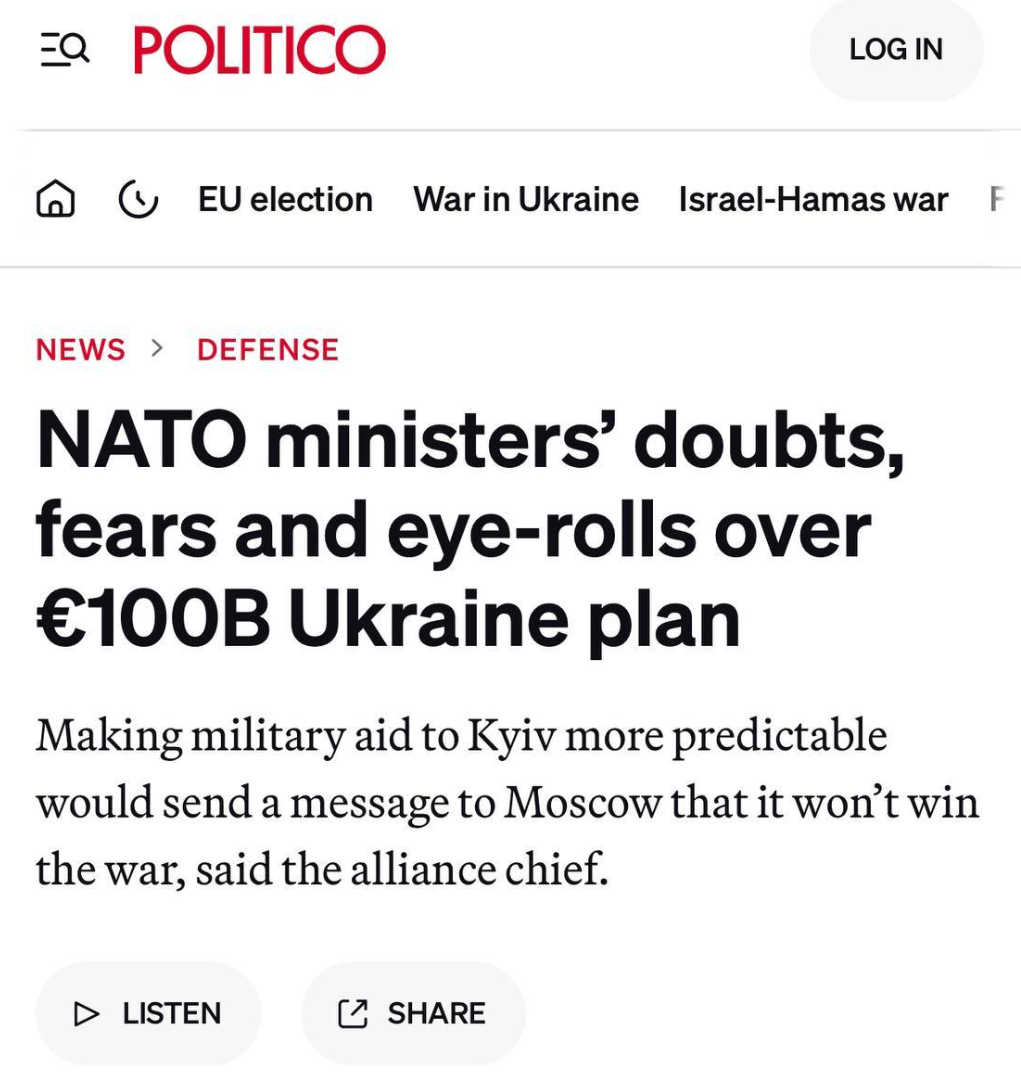Image resolution: width=1021 pixels, height=1078 pixels.
Task: Go to the home page icon
Action: [x=55, y=200]
